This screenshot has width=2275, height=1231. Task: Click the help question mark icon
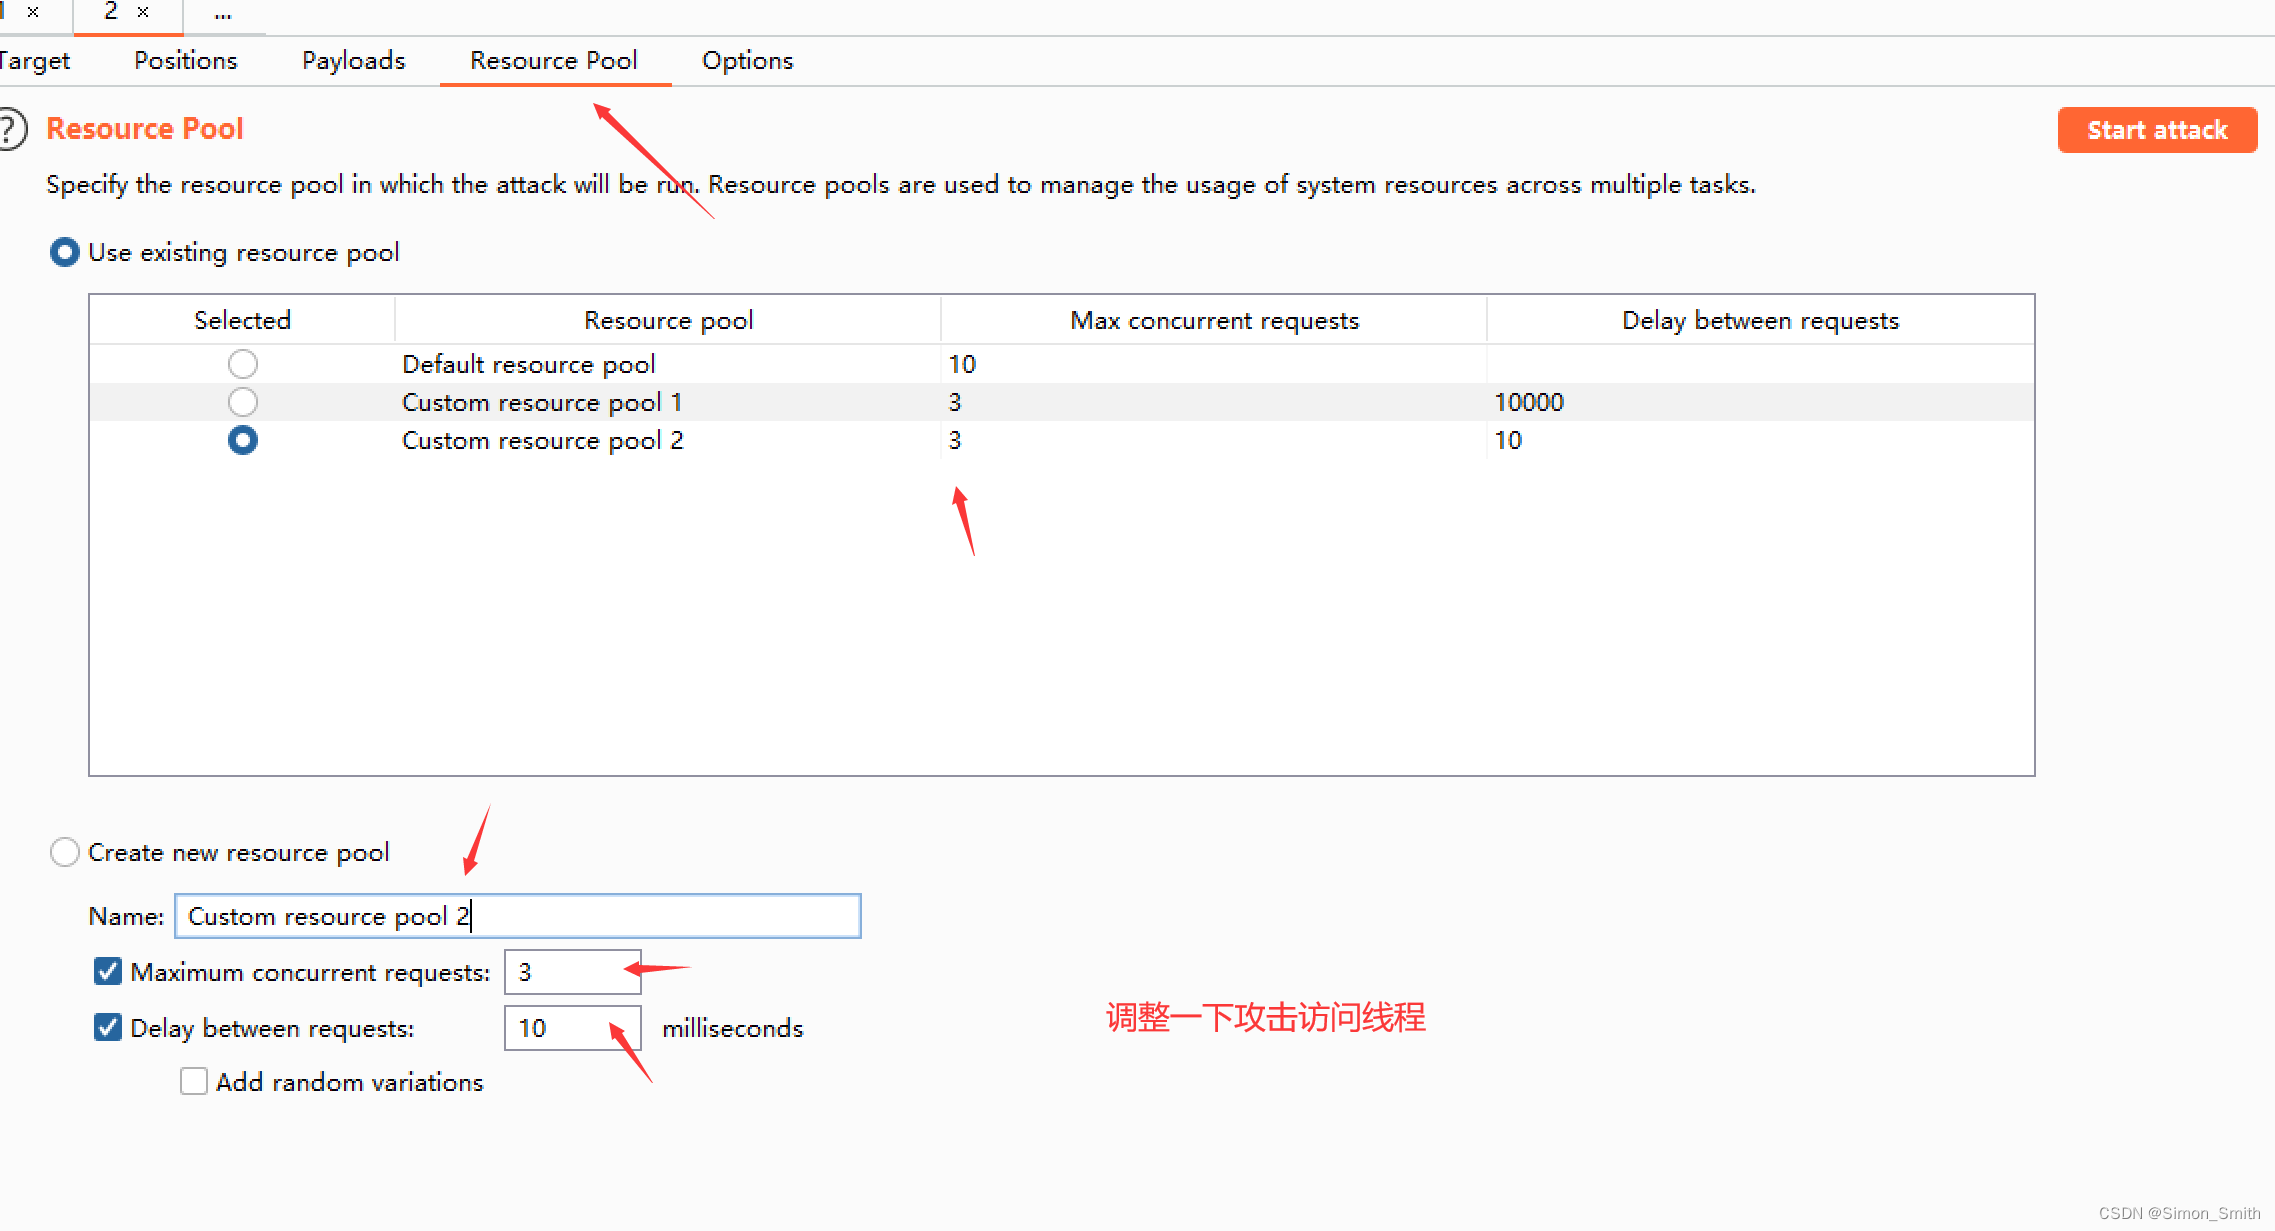pyautogui.click(x=10, y=130)
